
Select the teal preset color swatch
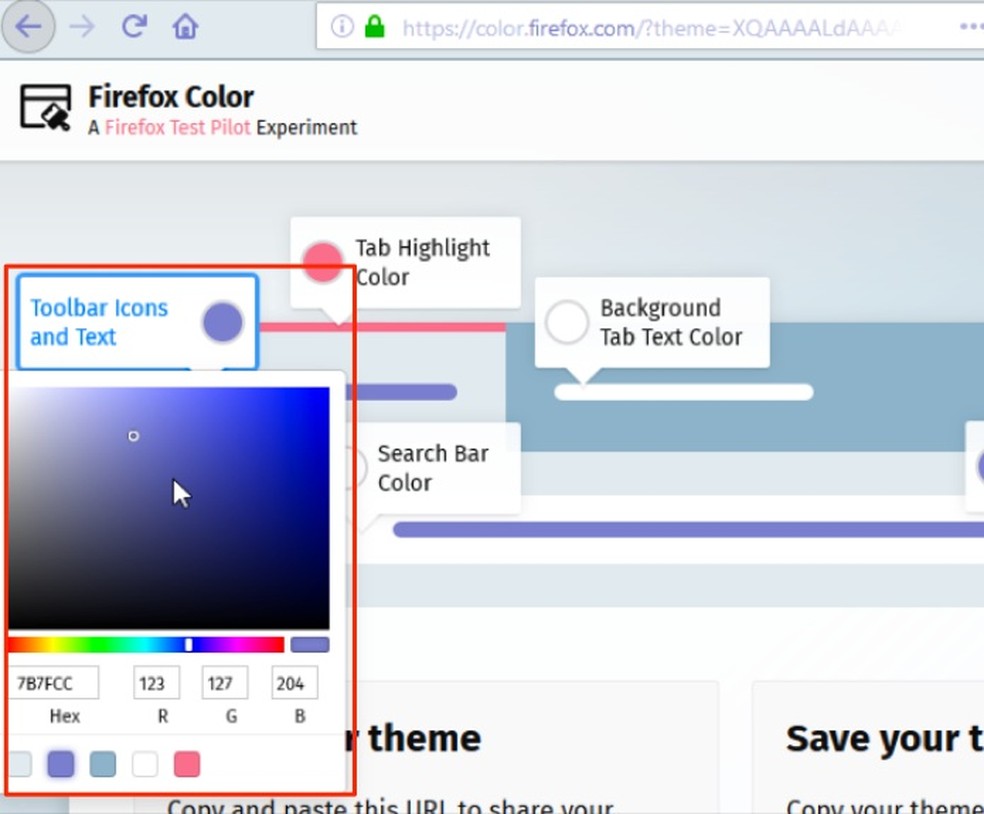coord(102,763)
